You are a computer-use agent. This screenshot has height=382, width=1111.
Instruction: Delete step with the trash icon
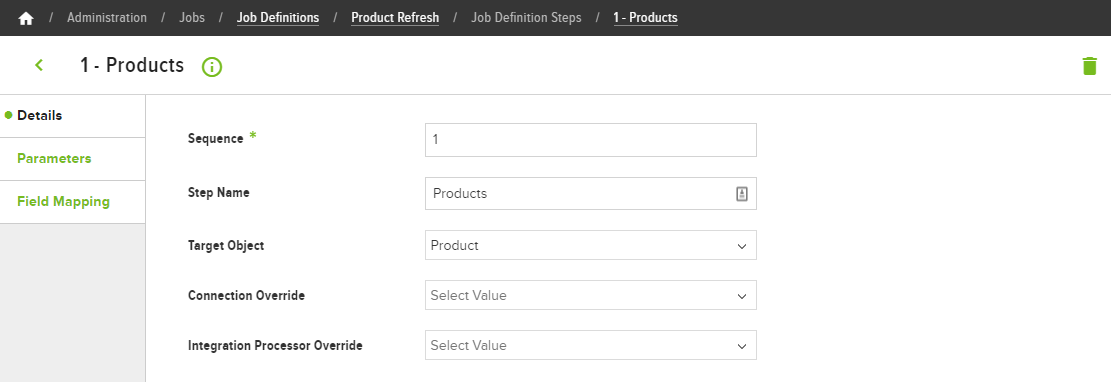click(1089, 66)
